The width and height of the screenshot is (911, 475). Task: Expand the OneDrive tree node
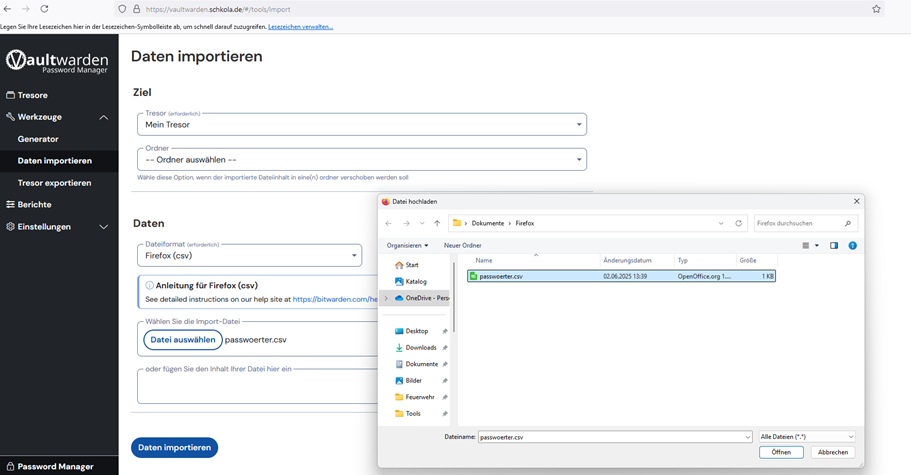click(386, 298)
